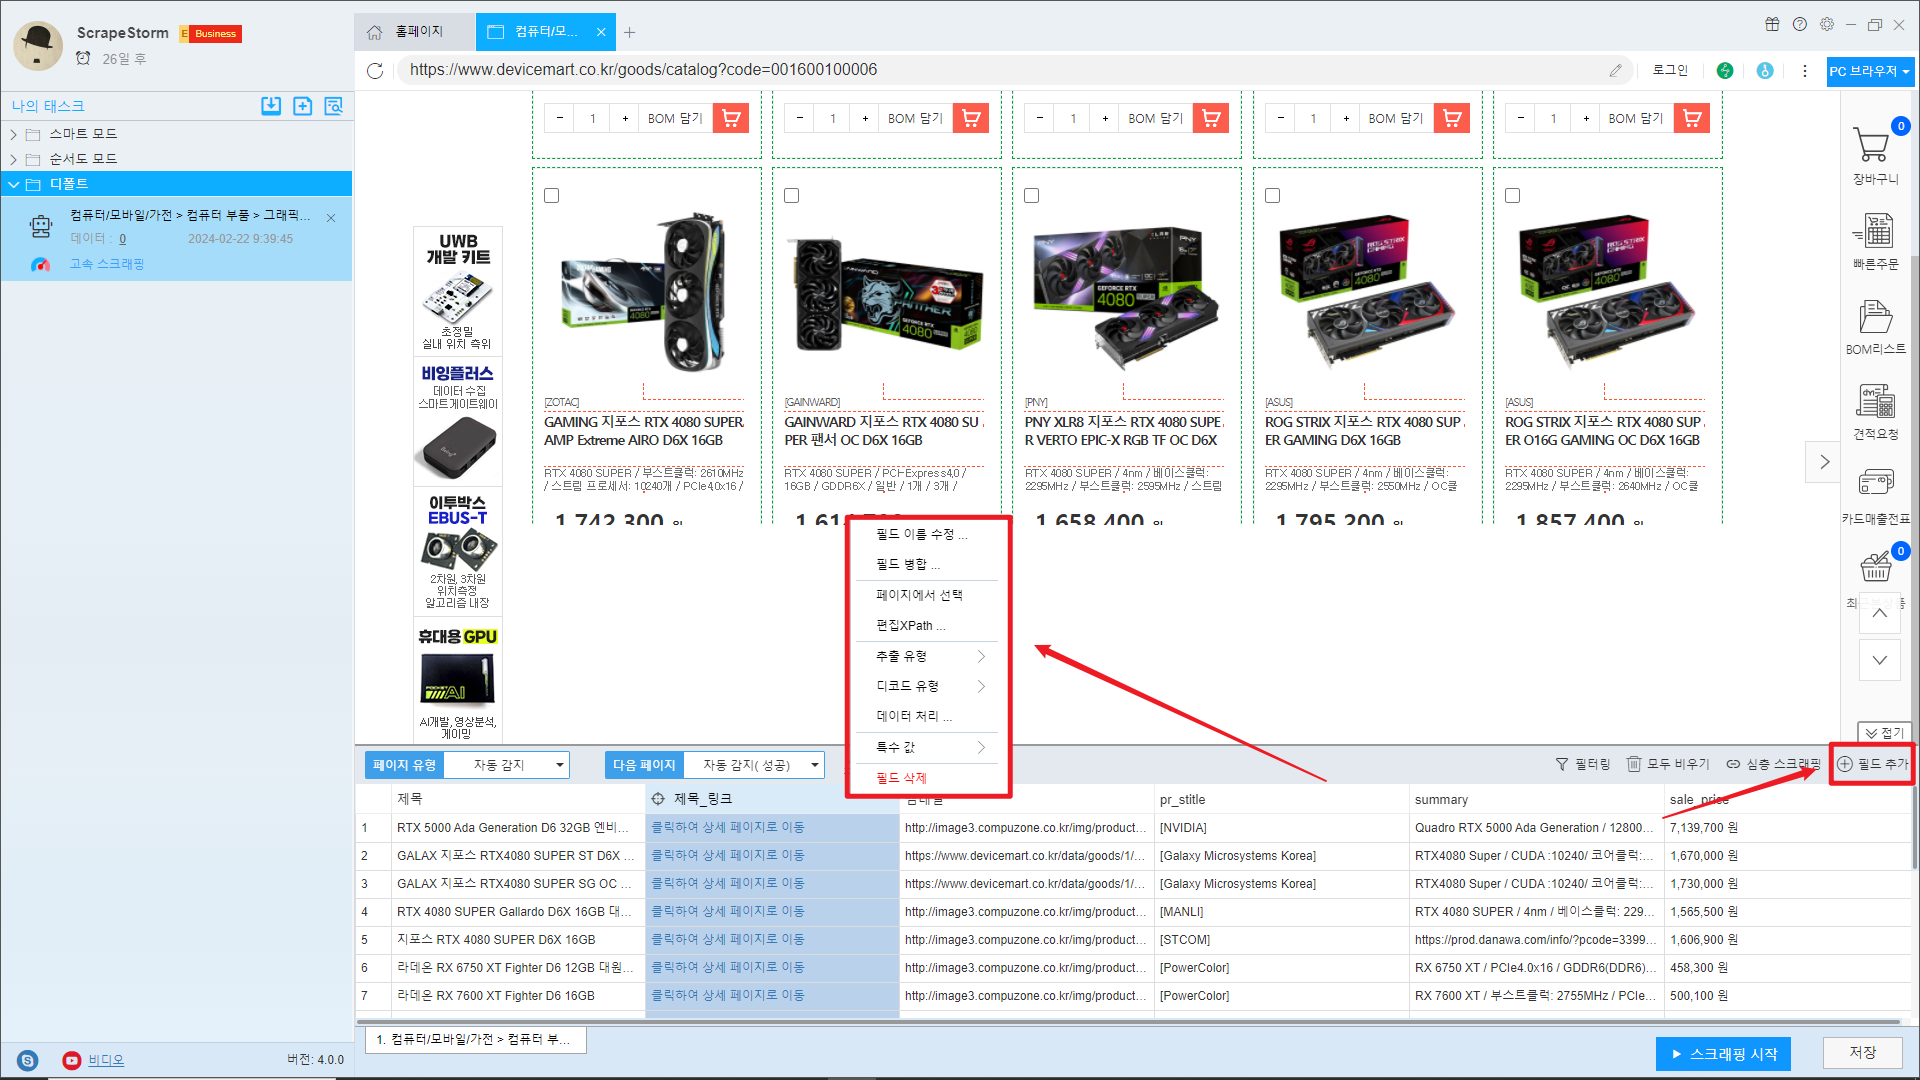Click cart icon above GAINWARD product
1920x1080 pixels.
pyautogui.click(x=971, y=119)
